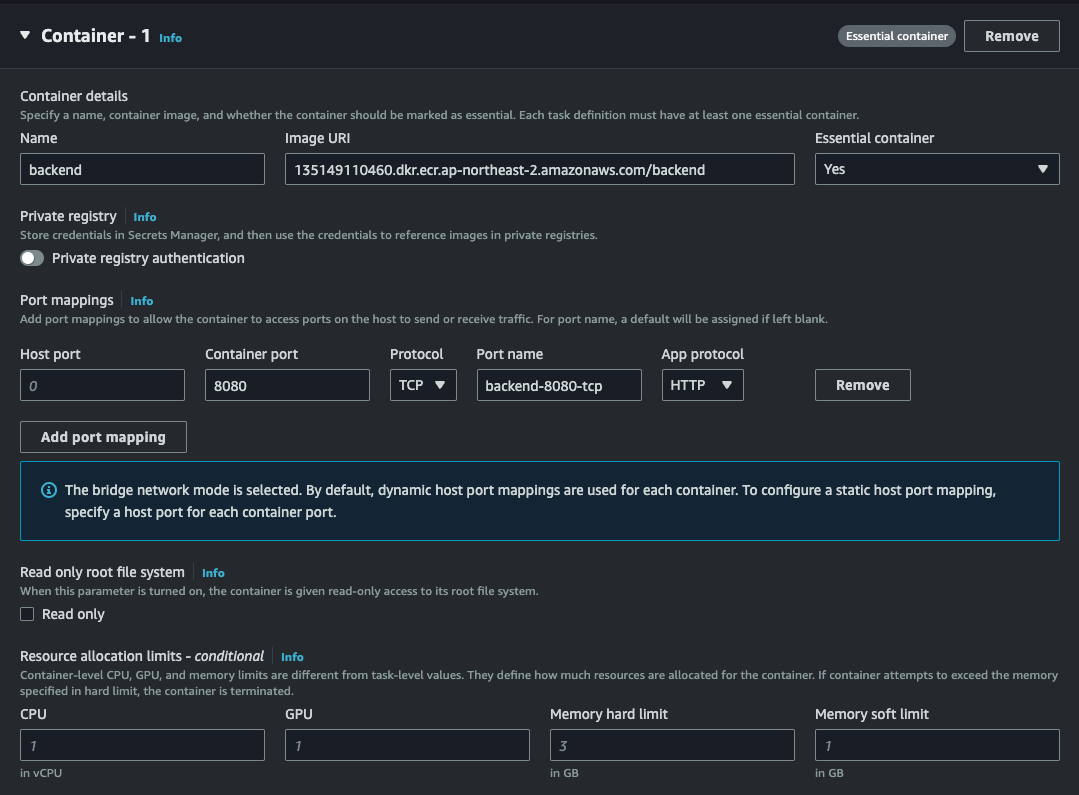
Task: Click the Memory hard limit field
Action: tap(672, 745)
